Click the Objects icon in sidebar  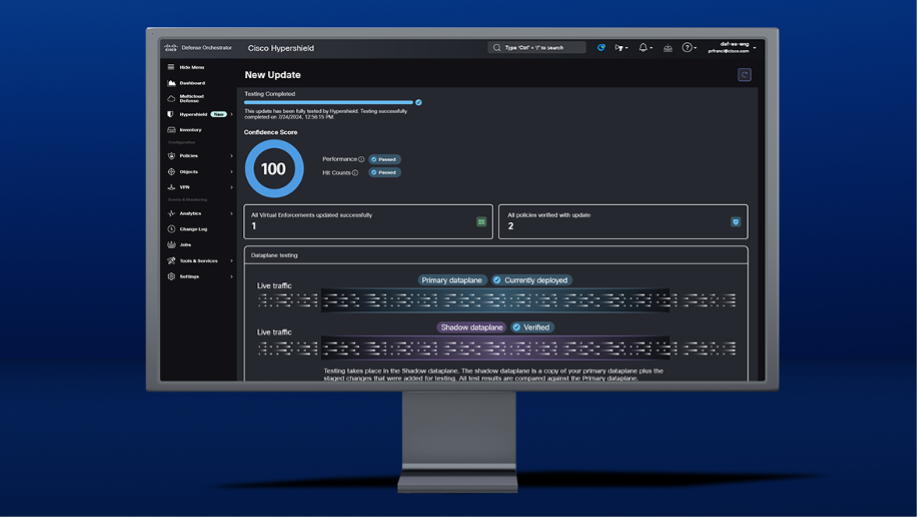point(171,172)
